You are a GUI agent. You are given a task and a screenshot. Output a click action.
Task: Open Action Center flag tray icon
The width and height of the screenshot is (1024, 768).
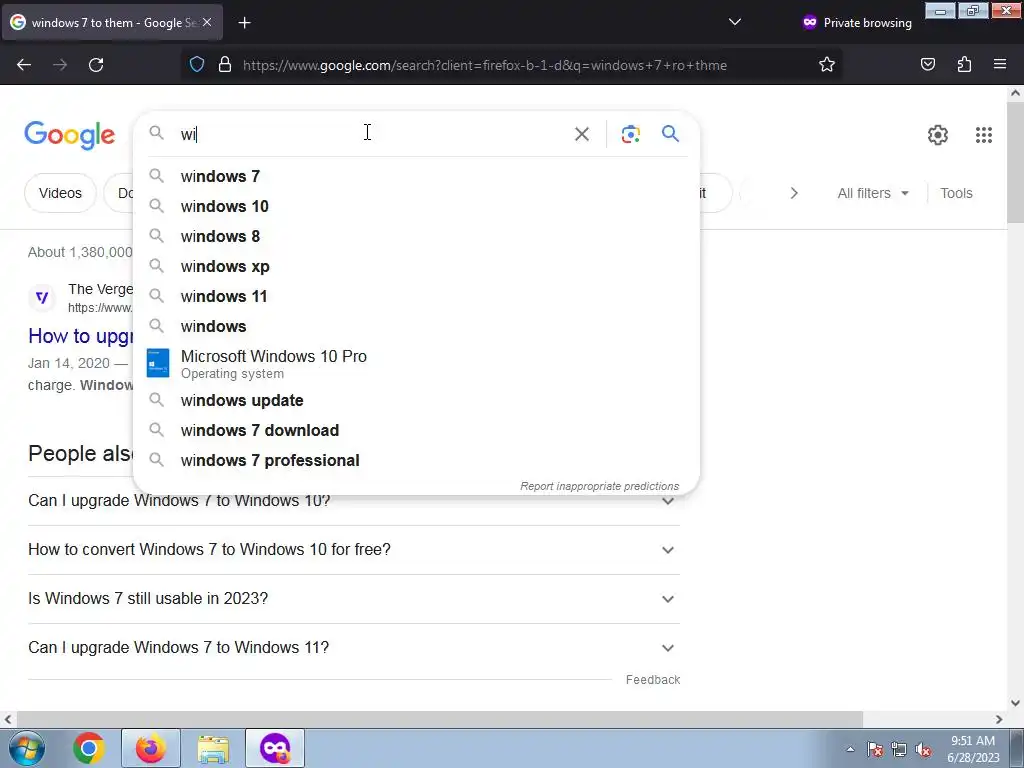[x=874, y=750]
